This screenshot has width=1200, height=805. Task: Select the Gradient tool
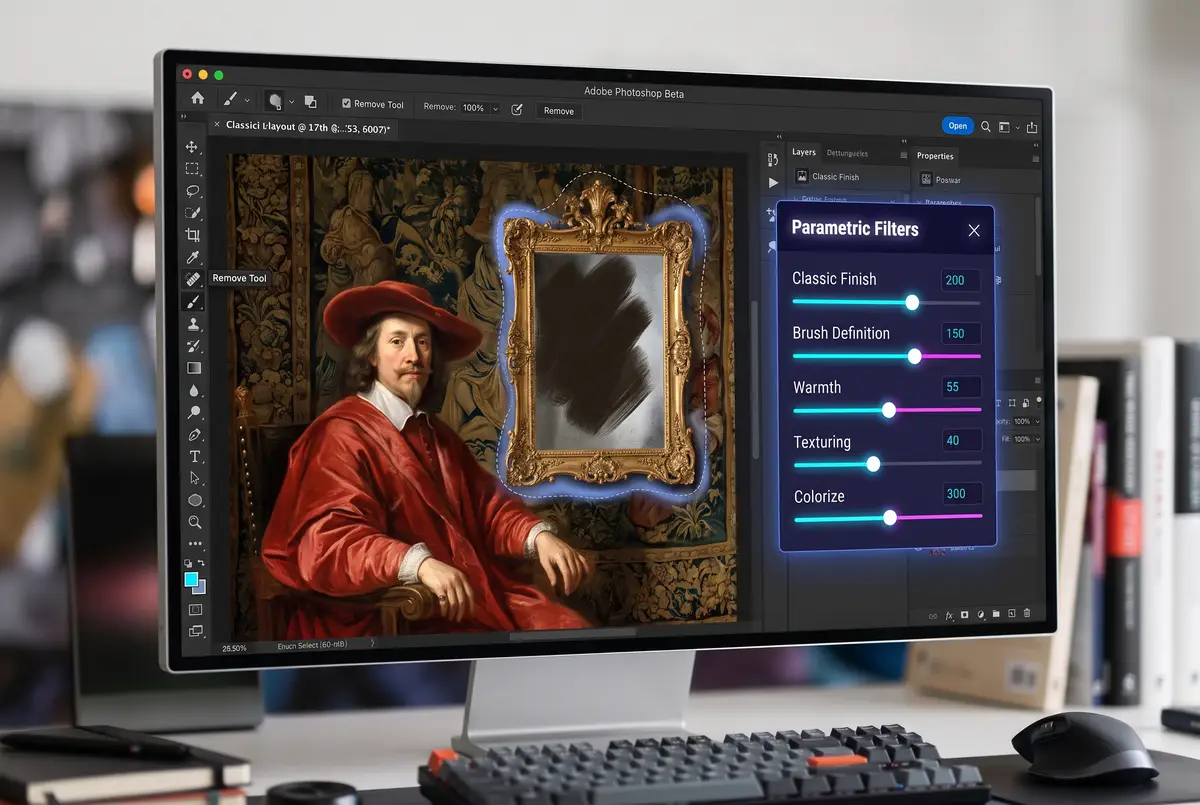pos(194,368)
